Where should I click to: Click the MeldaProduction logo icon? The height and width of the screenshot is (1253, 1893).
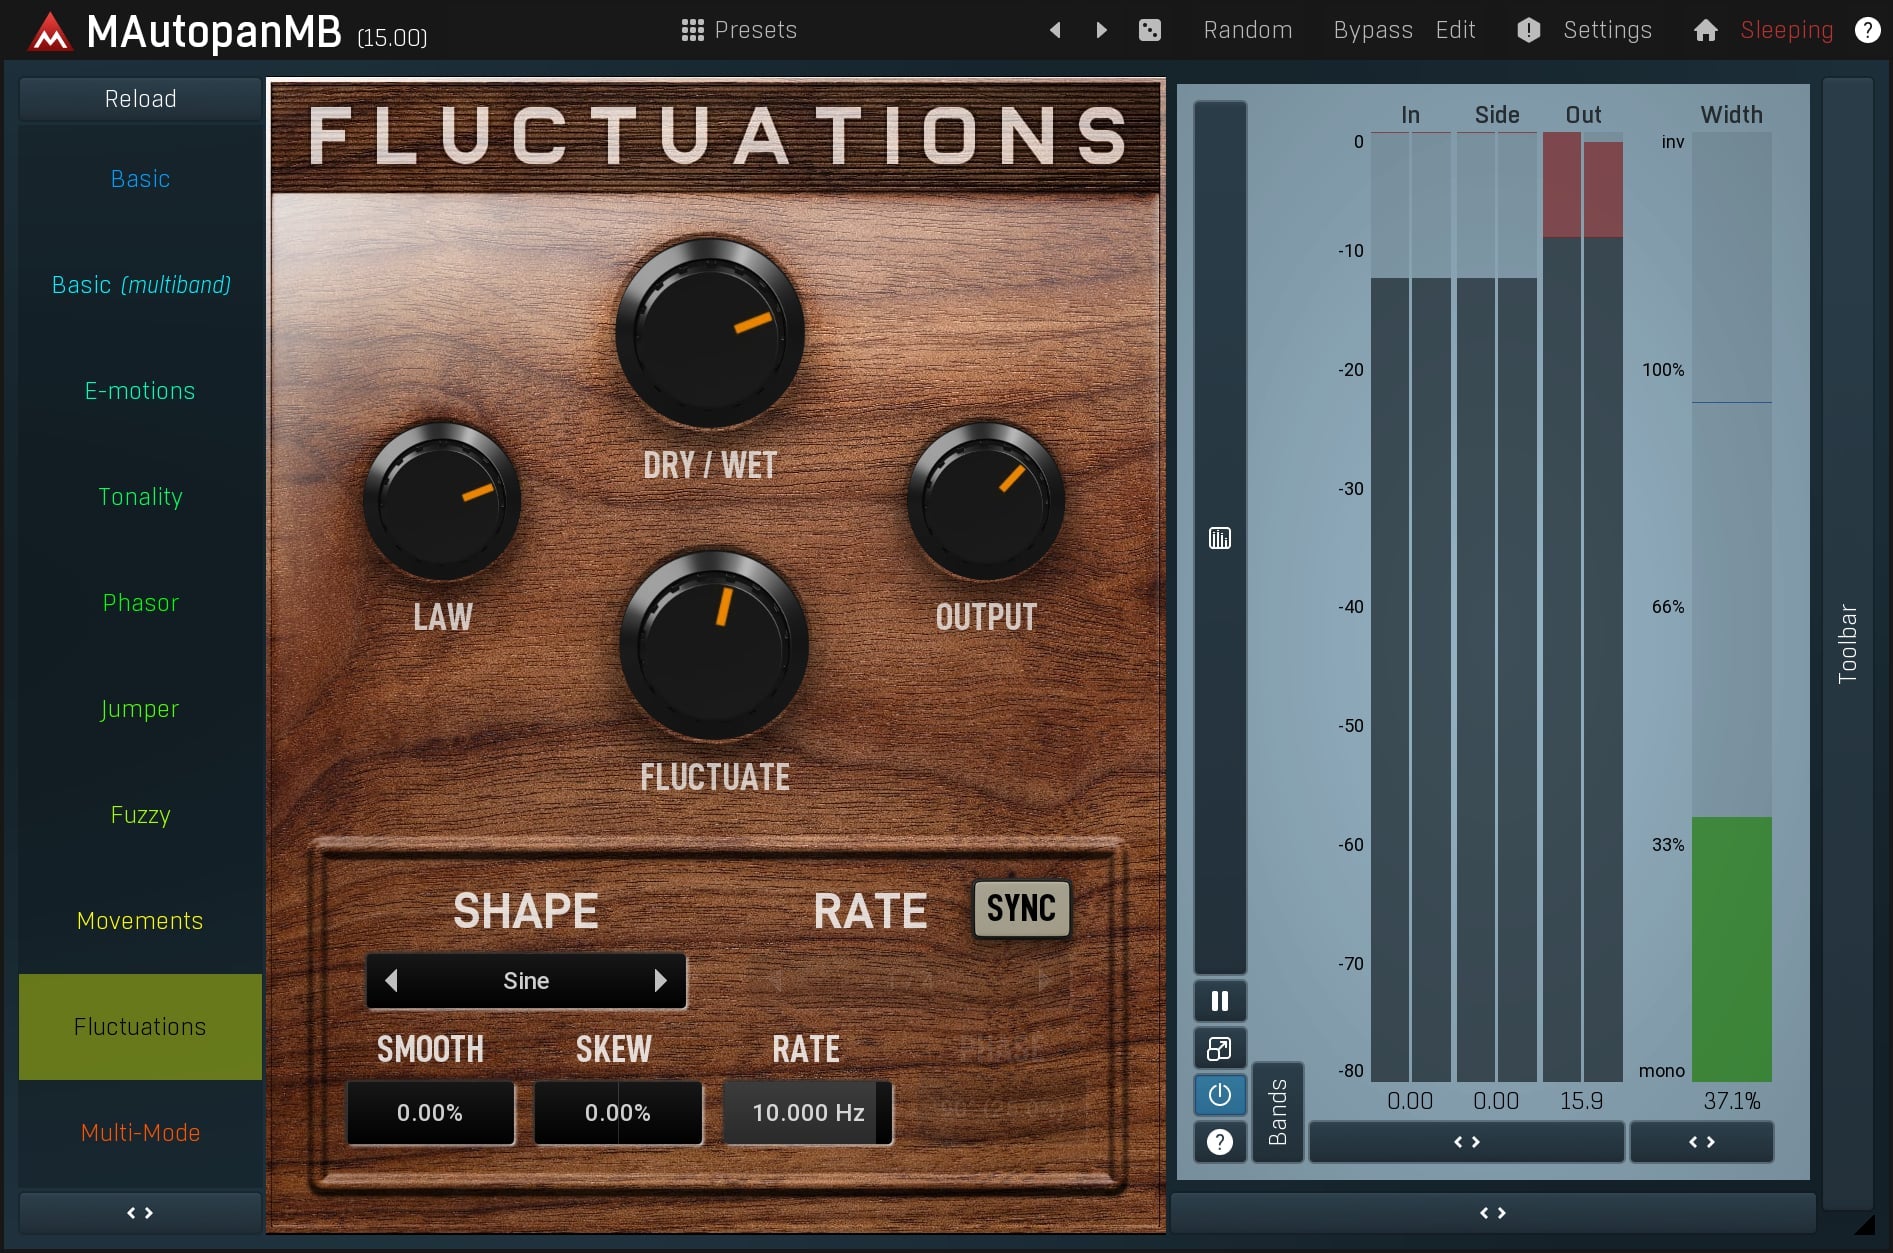pyautogui.click(x=49, y=31)
